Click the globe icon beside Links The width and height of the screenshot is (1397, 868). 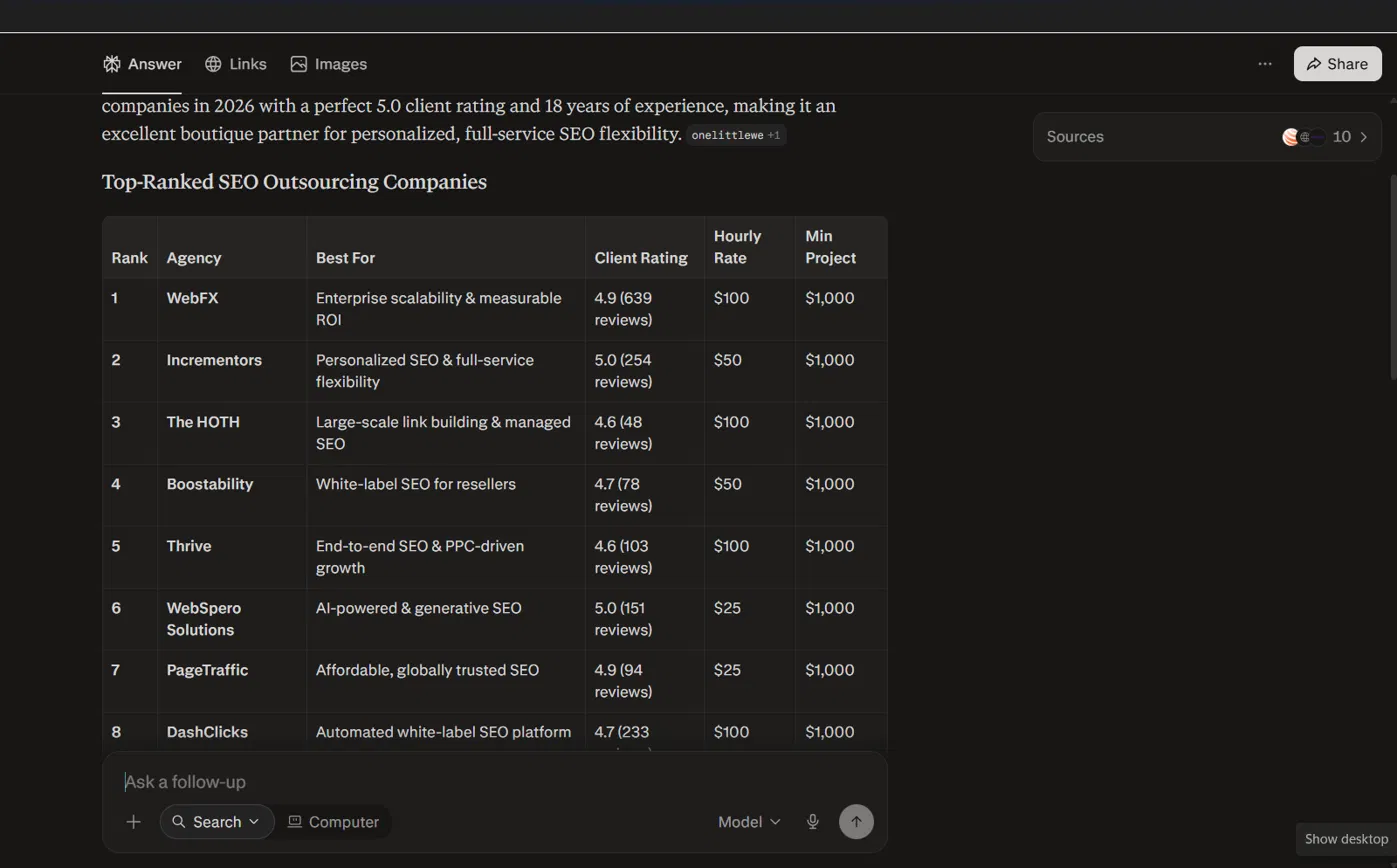tap(213, 64)
